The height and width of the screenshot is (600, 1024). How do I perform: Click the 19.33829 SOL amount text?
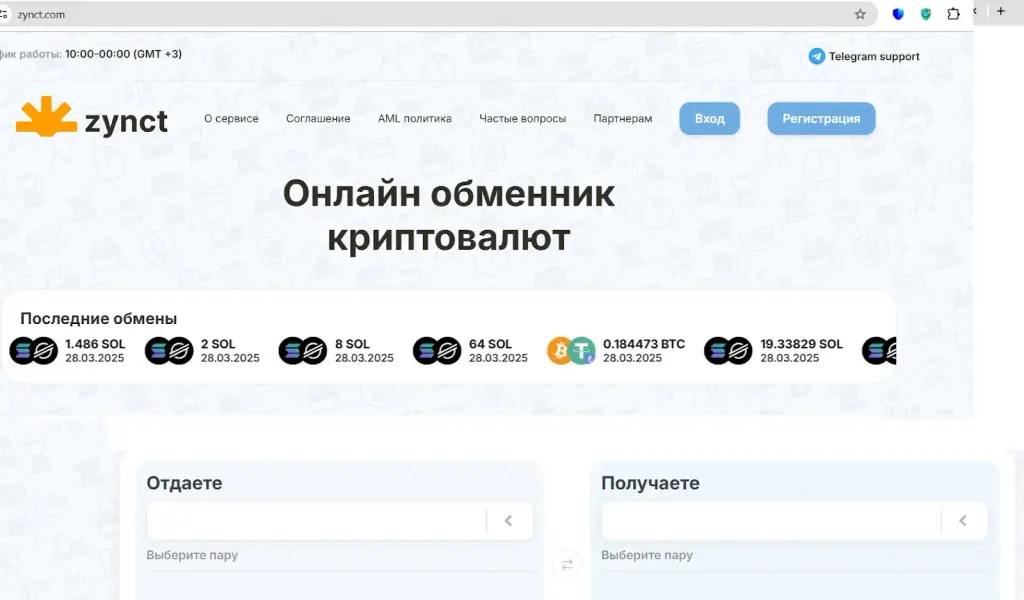pos(801,344)
